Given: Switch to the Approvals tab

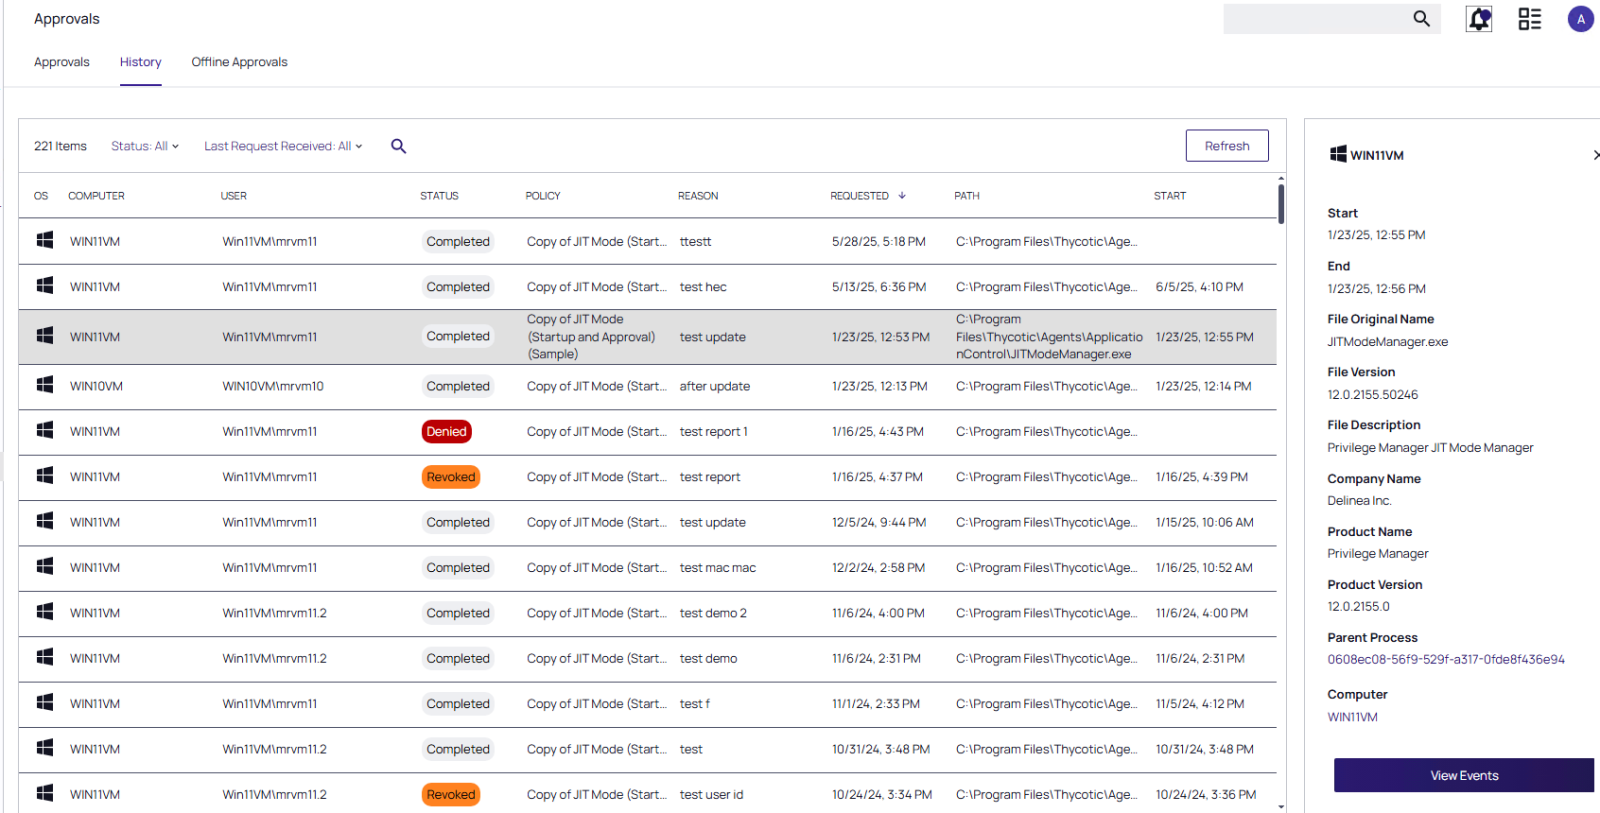Looking at the screenshot, I should tap(62, 62).
